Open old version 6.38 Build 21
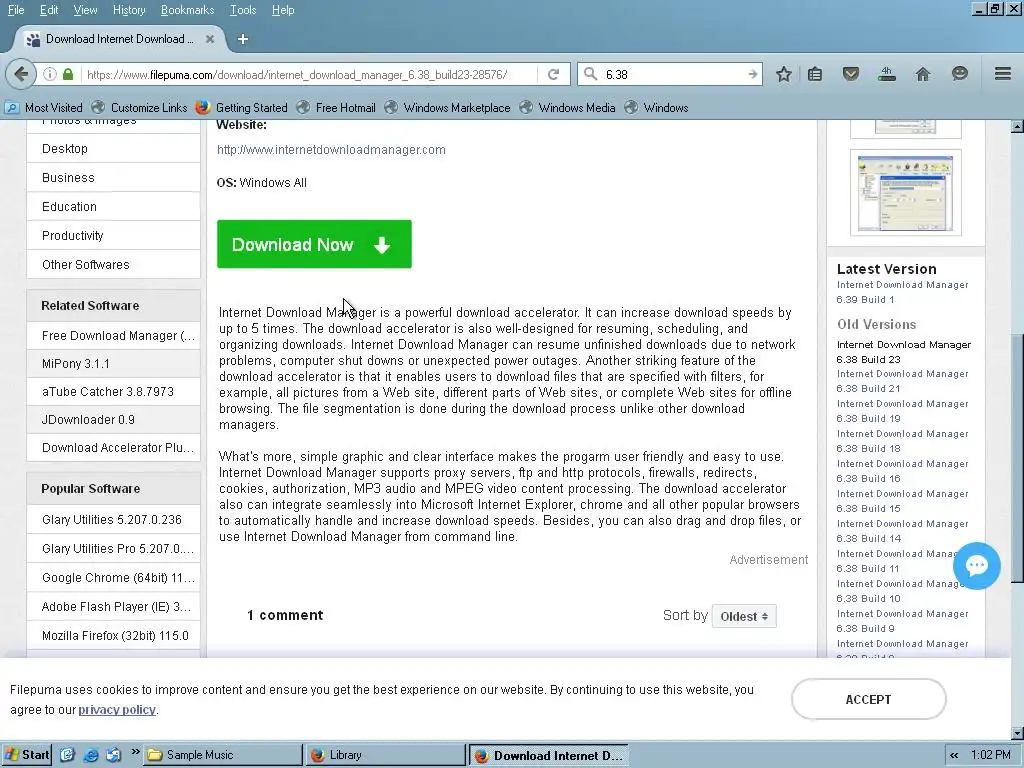This screenshot has width=1024, height=768. tap(903, 381)
